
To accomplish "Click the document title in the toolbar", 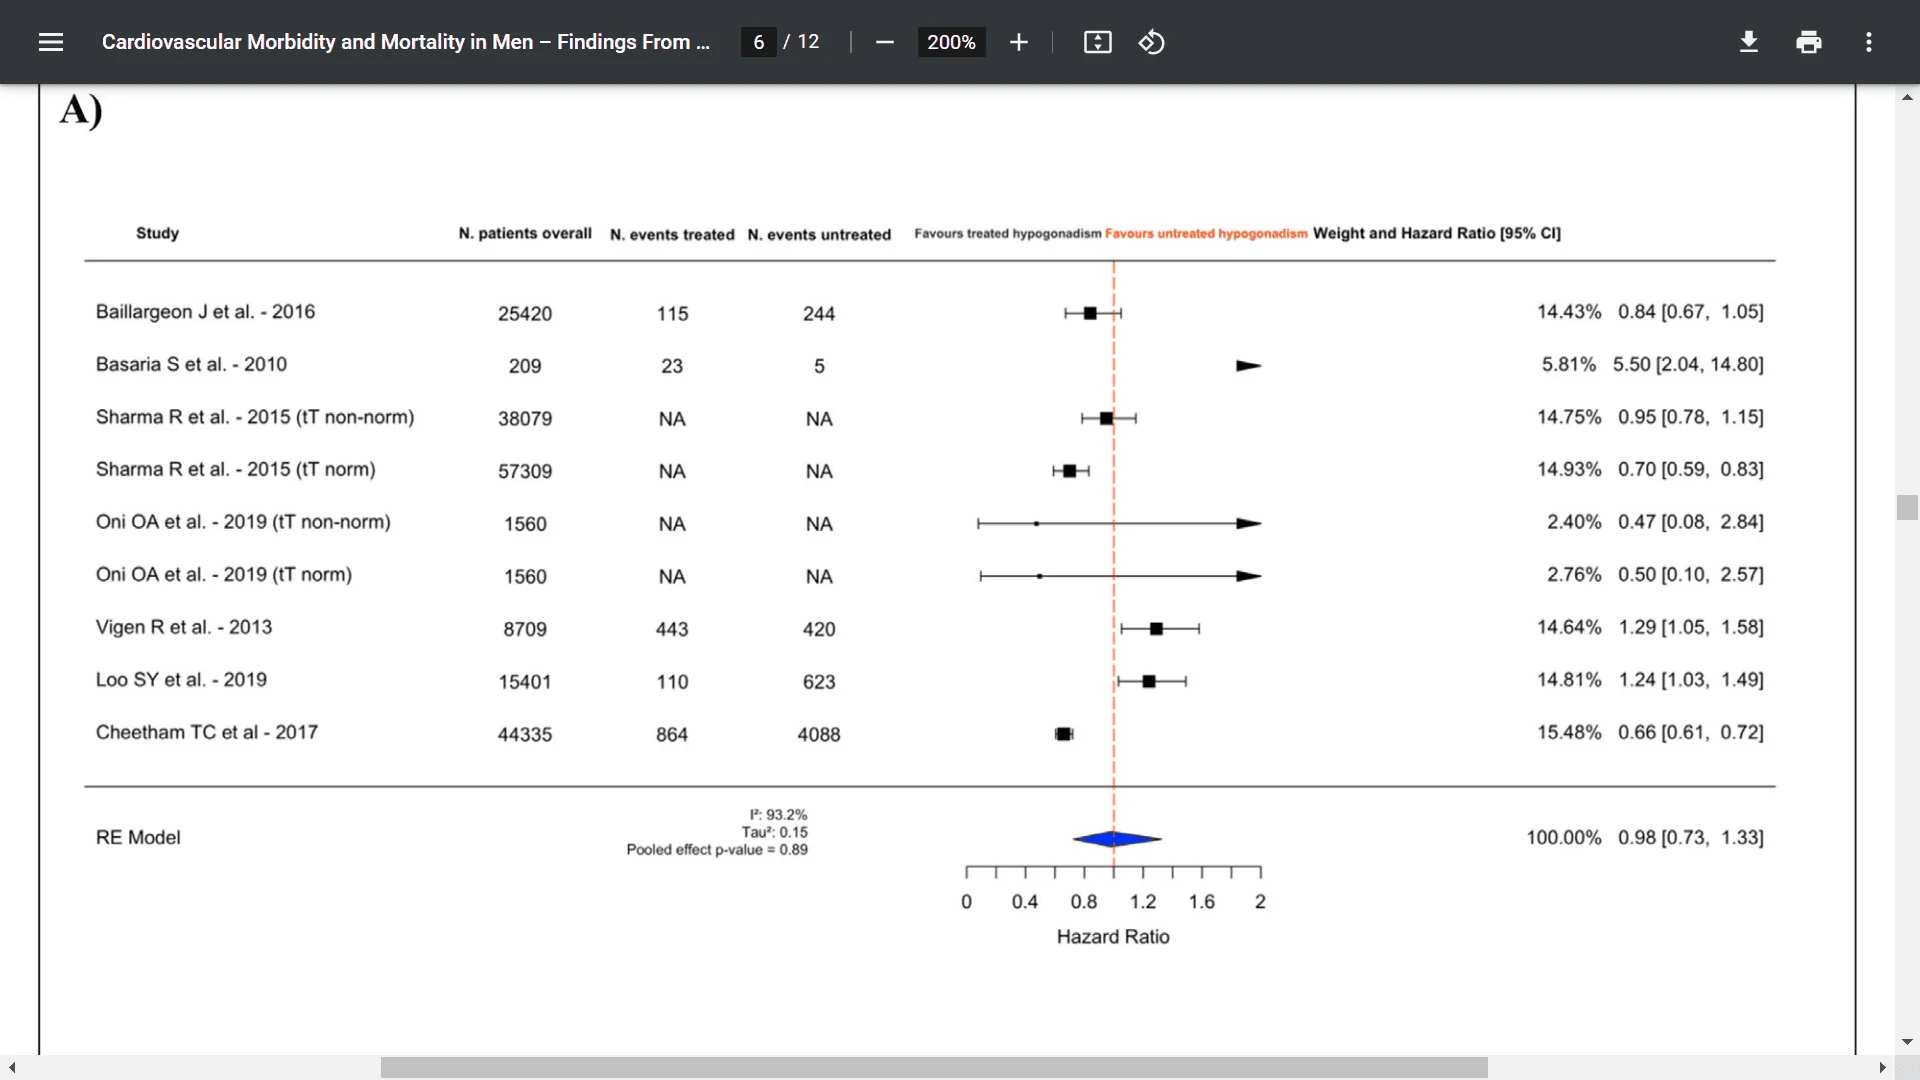I will (x=406, y=42).
